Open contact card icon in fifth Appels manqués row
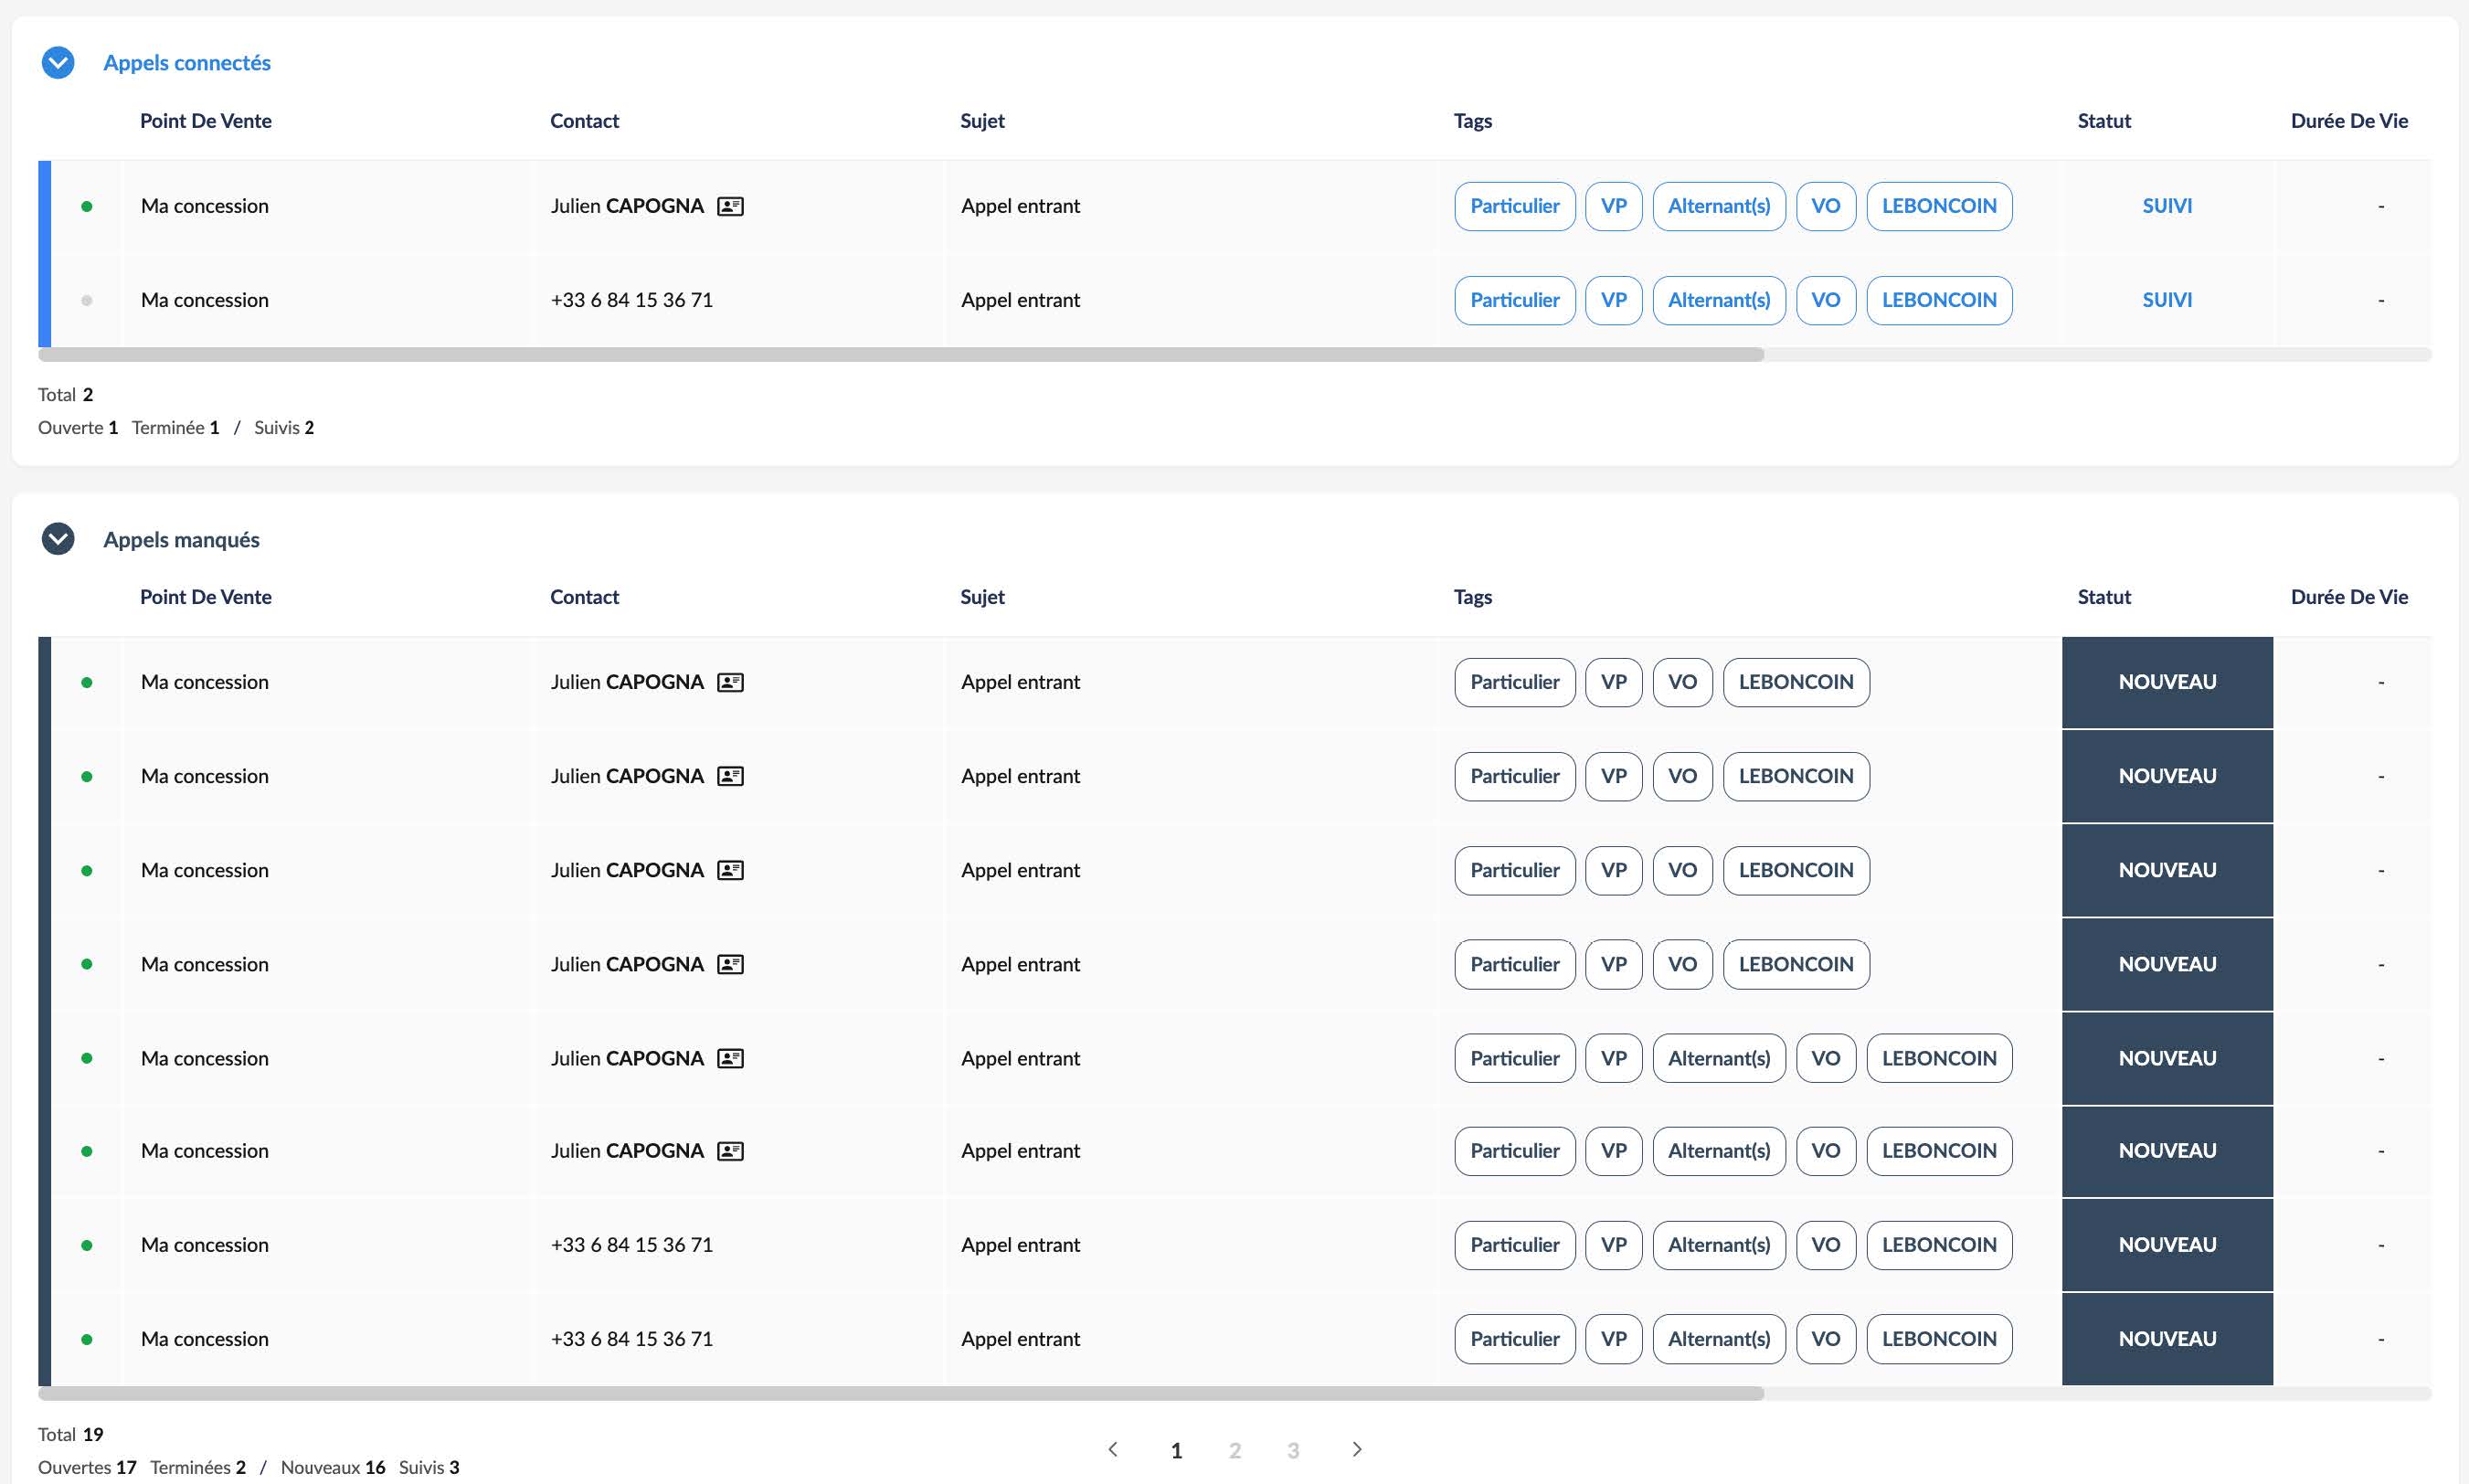The width and height of the screenshot is (2469, 1484). [730, 1058]
